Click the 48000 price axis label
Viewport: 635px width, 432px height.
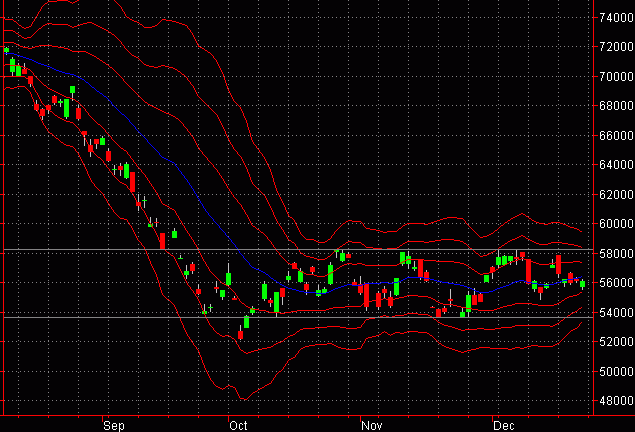[x=616, y=401]
